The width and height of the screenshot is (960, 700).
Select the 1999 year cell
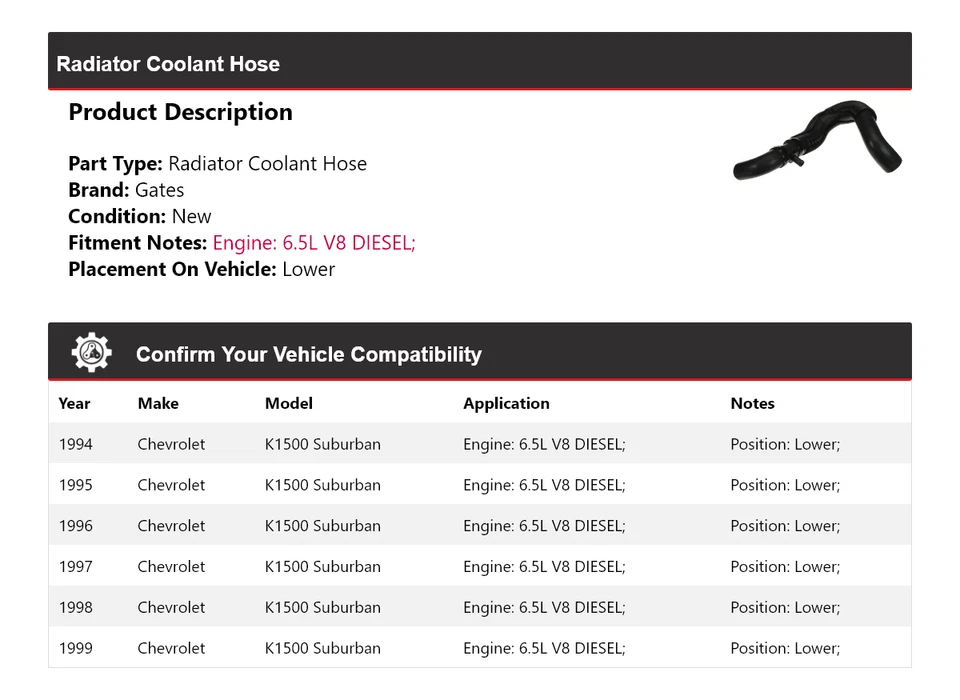coord(75,648)
